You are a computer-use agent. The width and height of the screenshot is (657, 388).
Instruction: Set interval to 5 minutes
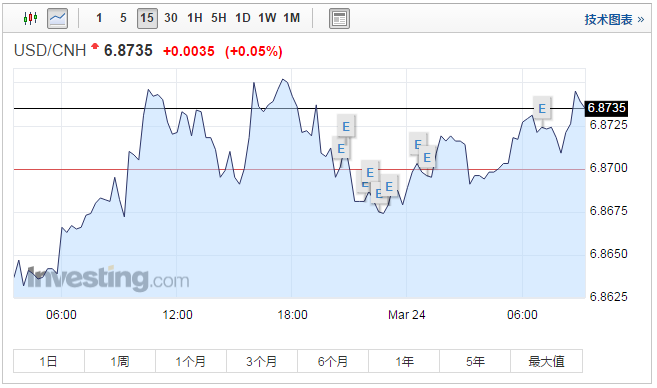point(123,18)
